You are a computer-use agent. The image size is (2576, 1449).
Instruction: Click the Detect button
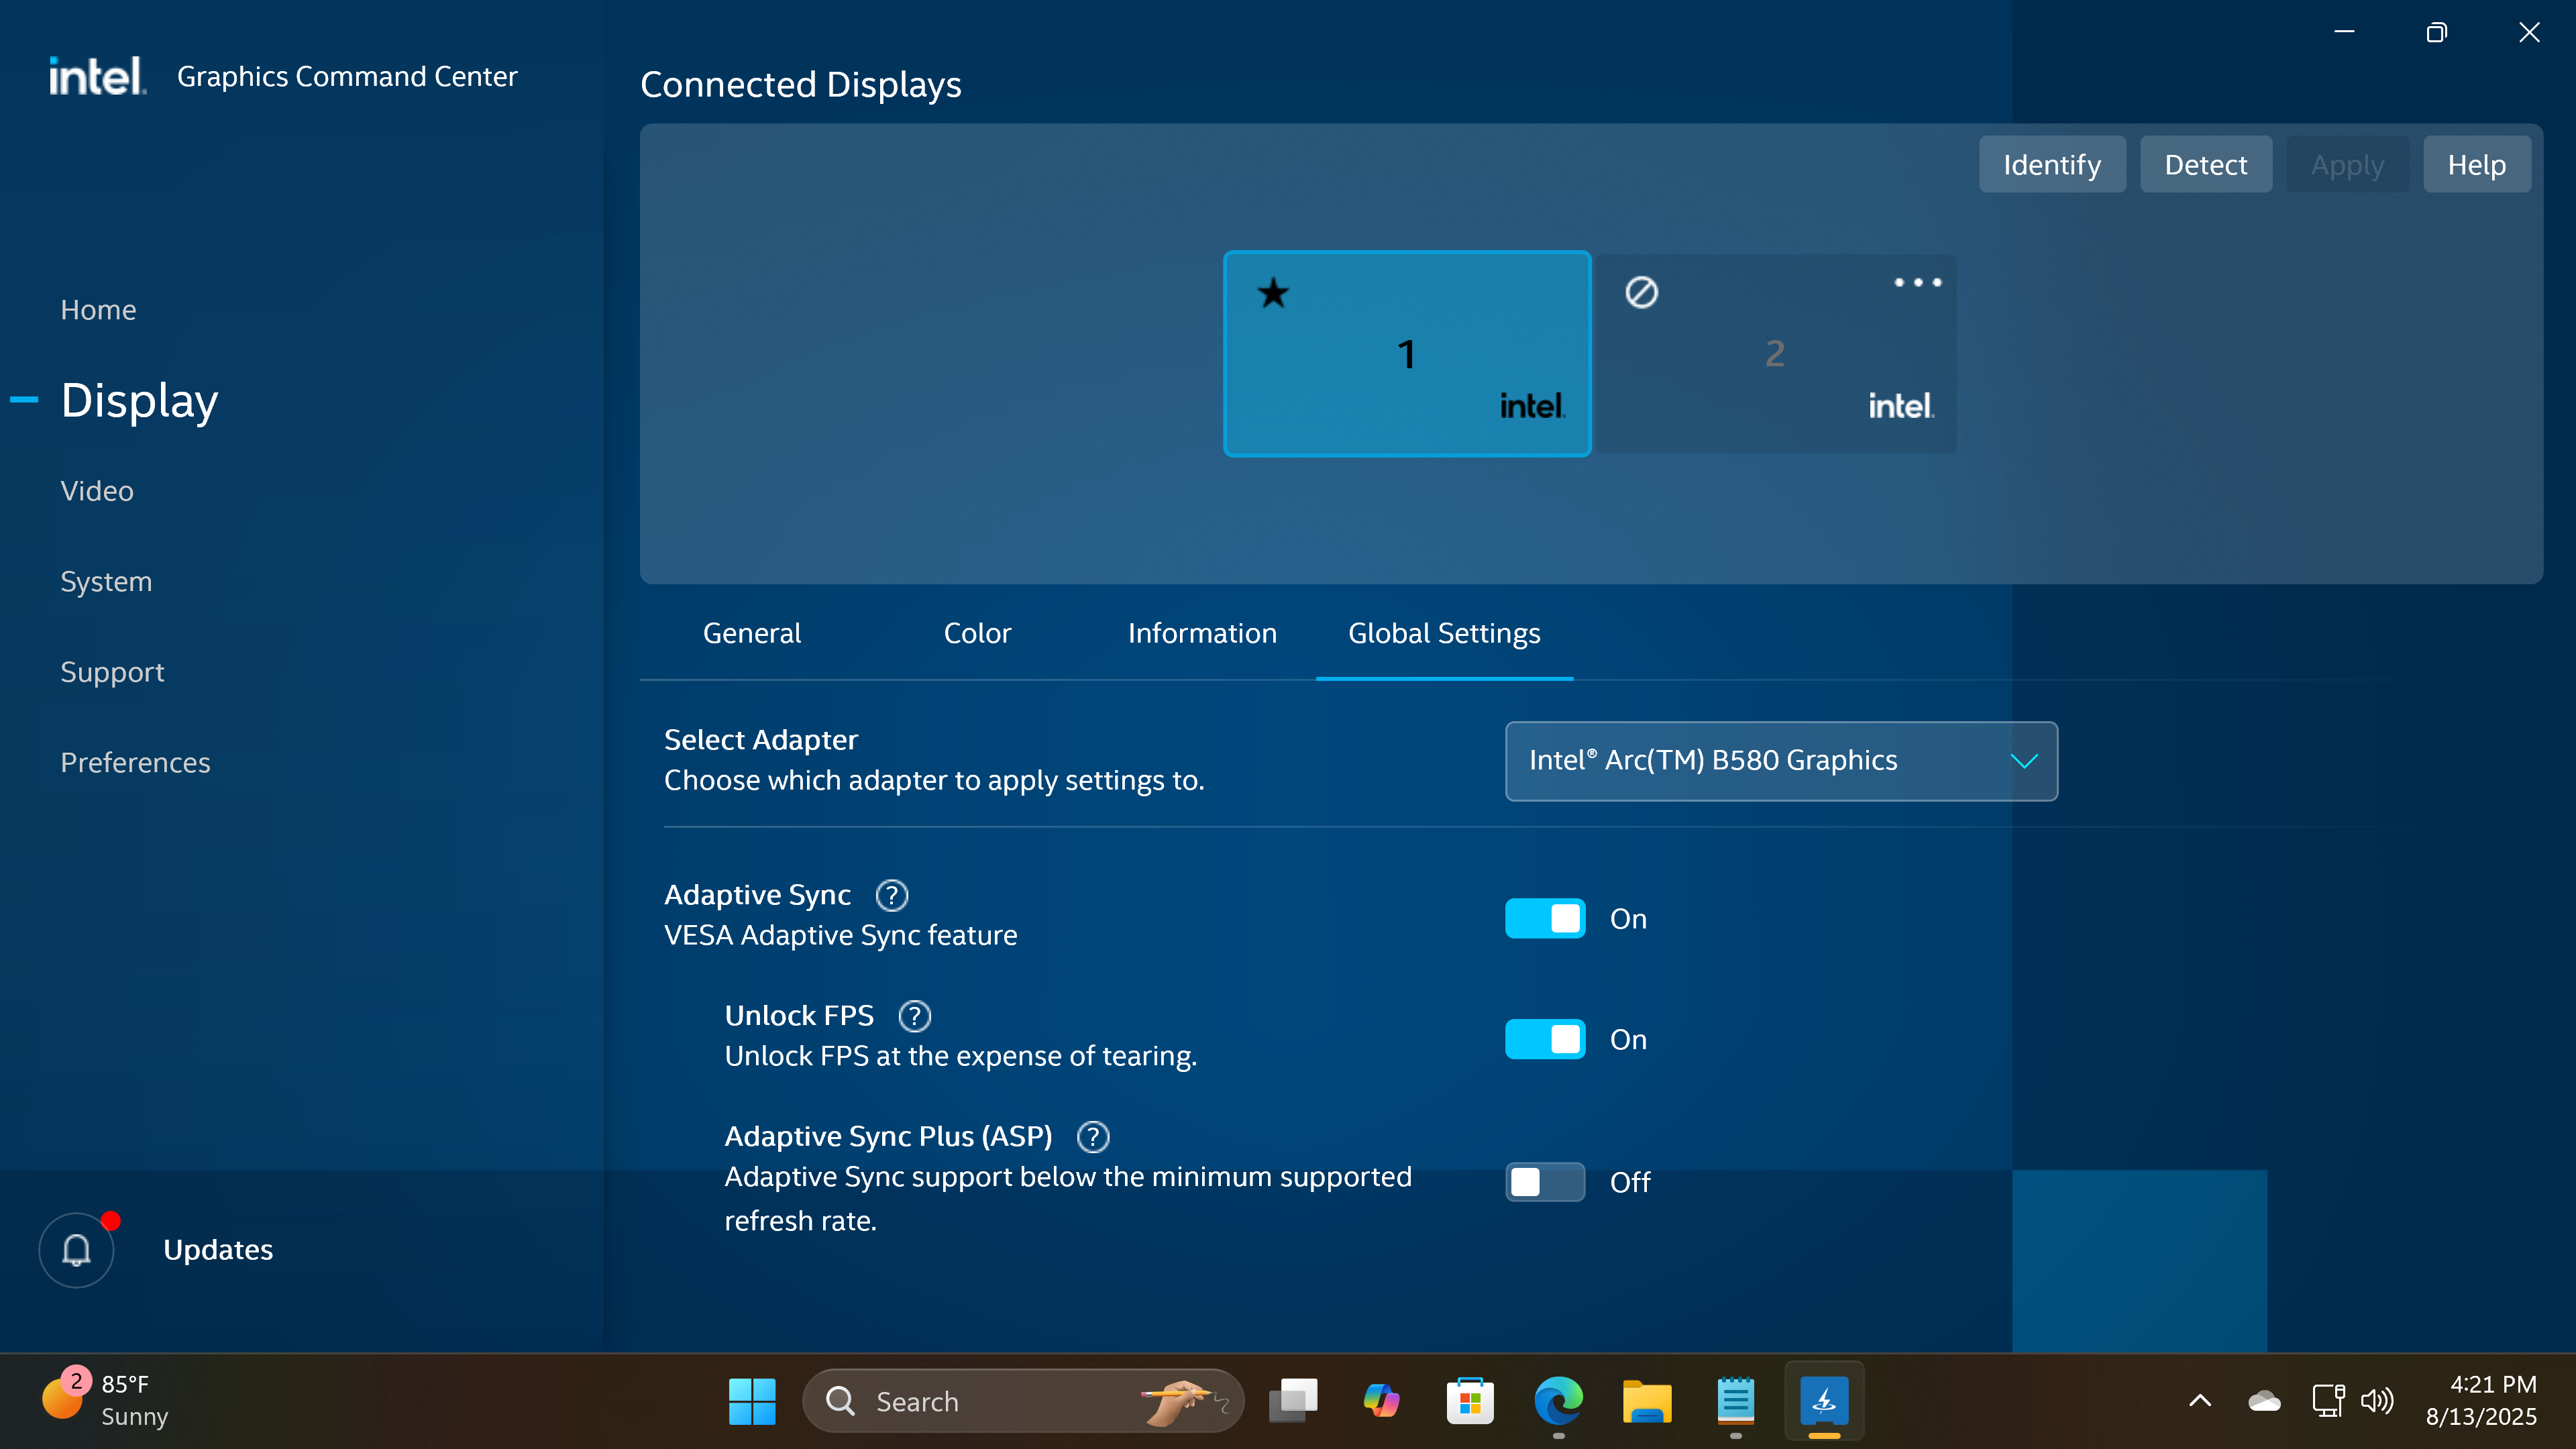[2205, 164]
